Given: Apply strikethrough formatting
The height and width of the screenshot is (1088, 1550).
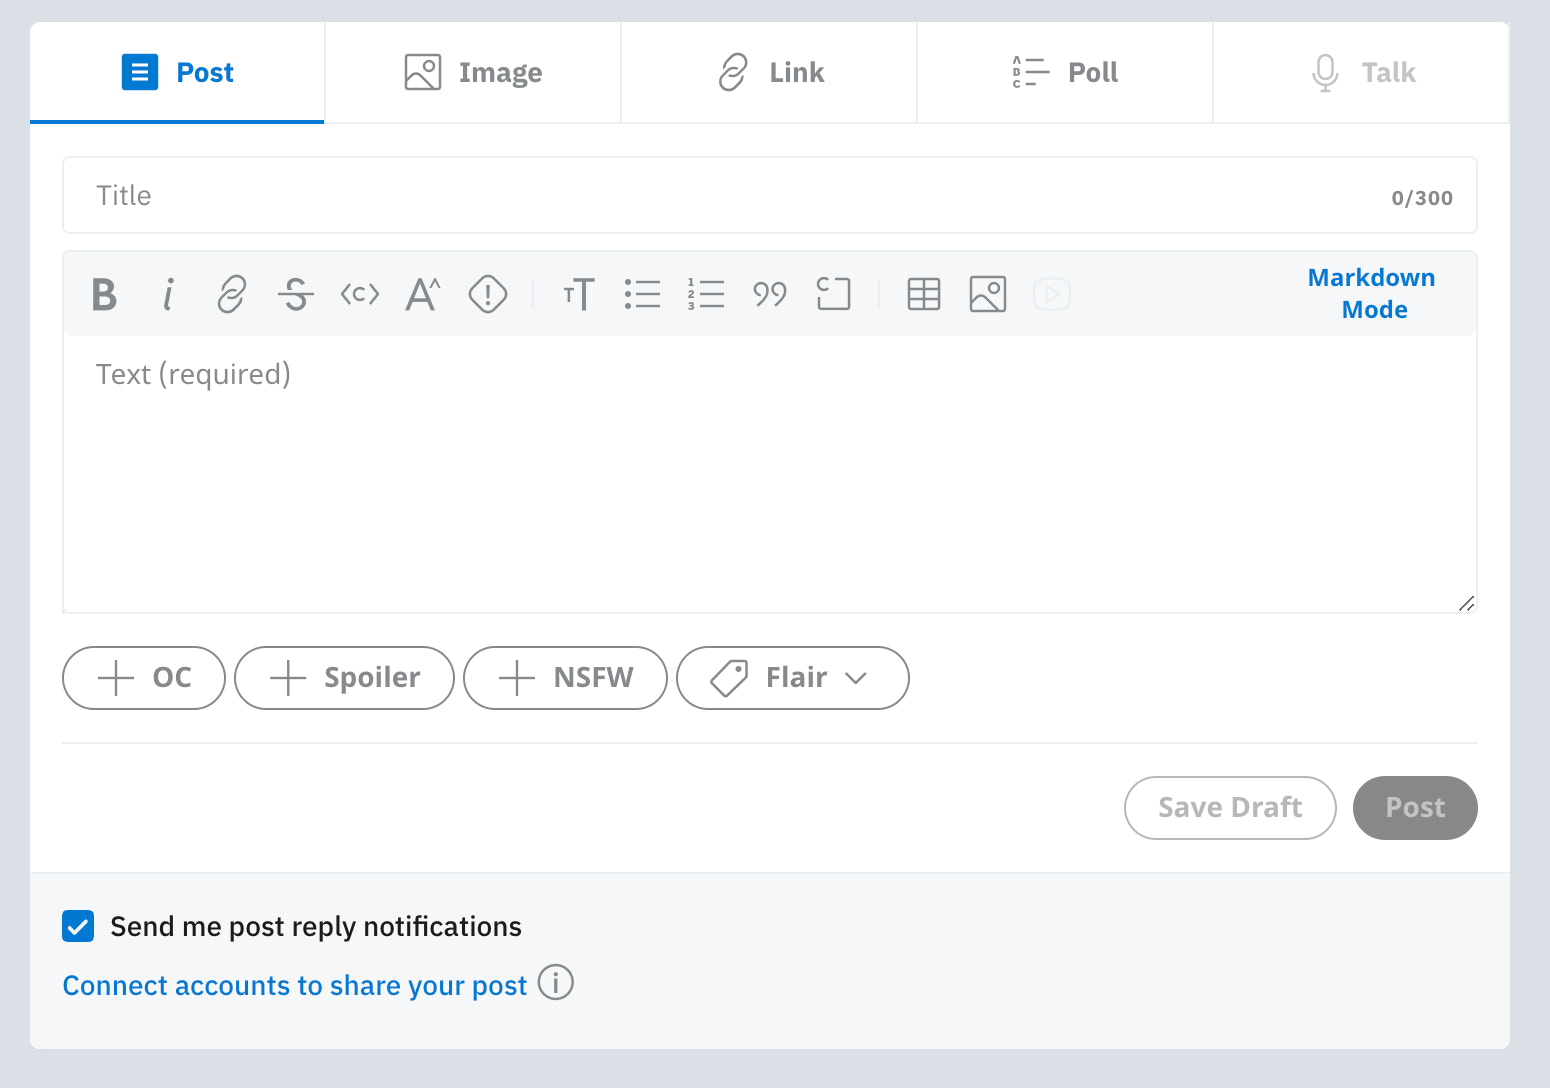Looking at the screenshot, I should point(295,295).
